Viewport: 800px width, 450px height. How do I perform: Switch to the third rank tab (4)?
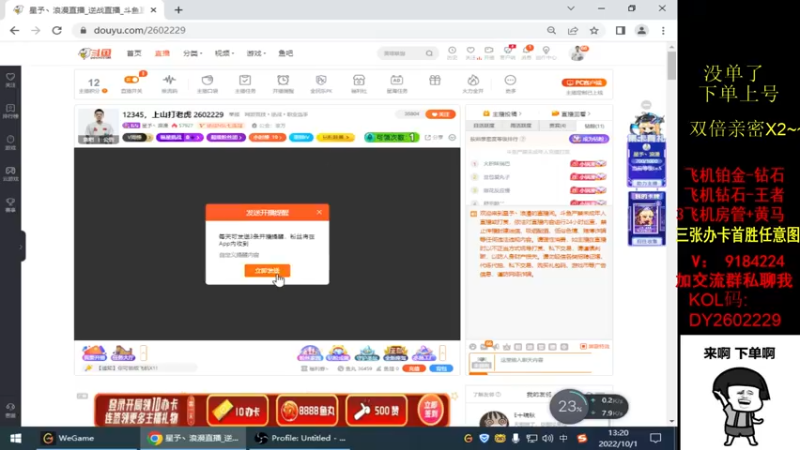tap(558, 126)
